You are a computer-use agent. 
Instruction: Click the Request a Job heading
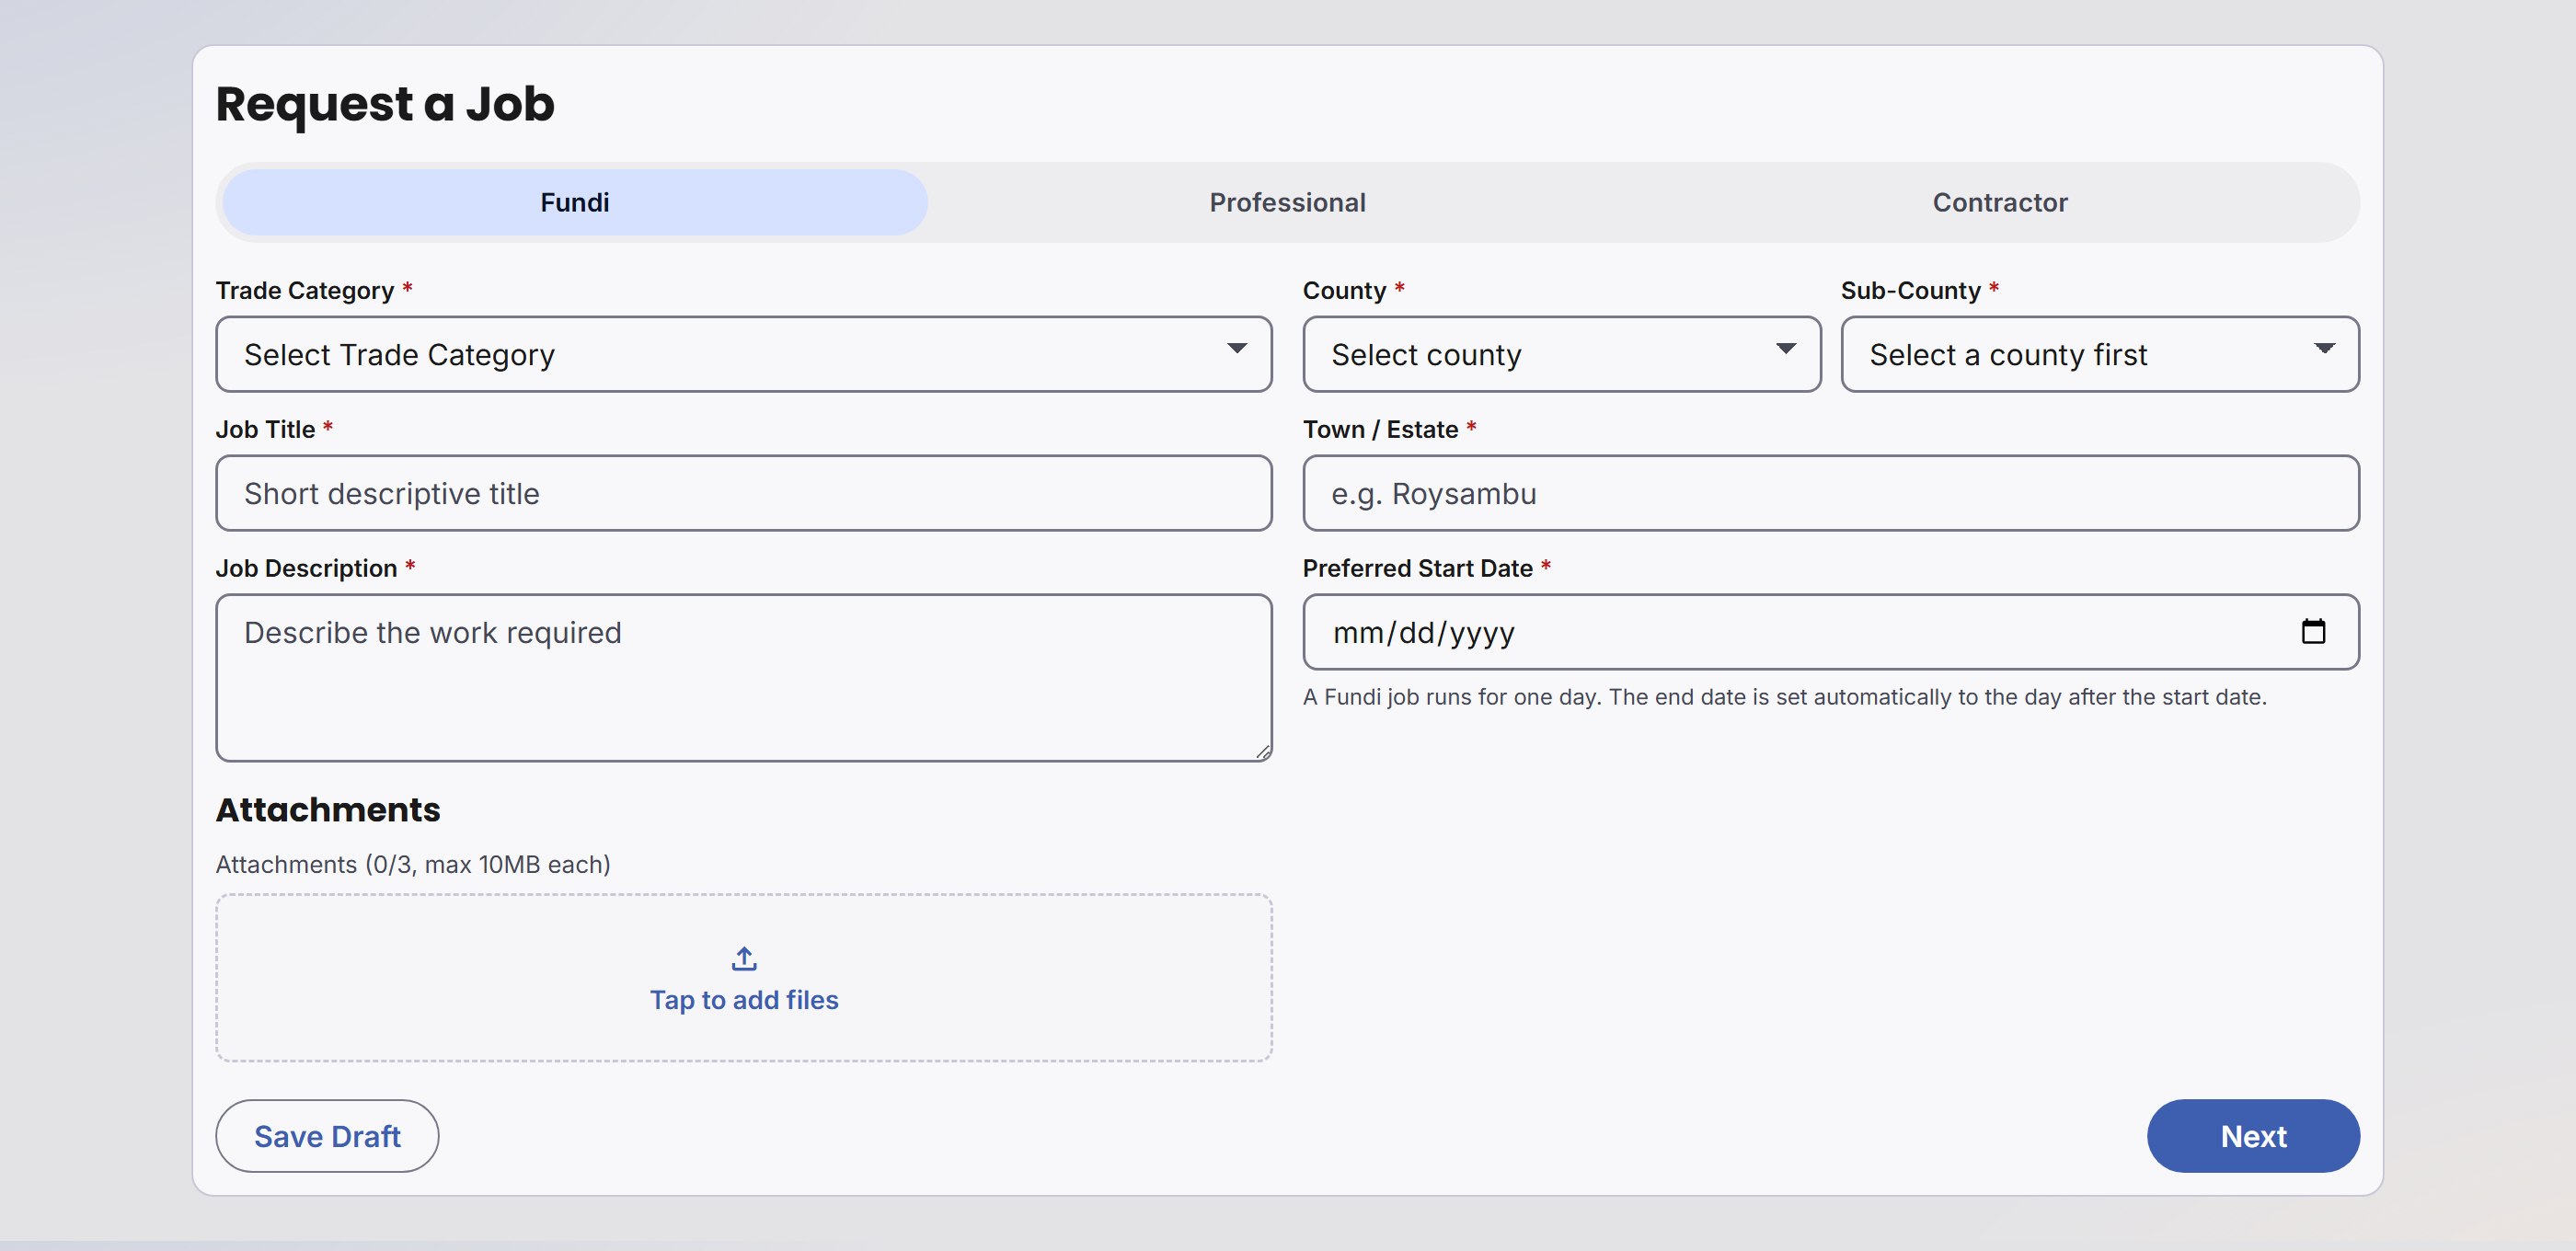385,104
